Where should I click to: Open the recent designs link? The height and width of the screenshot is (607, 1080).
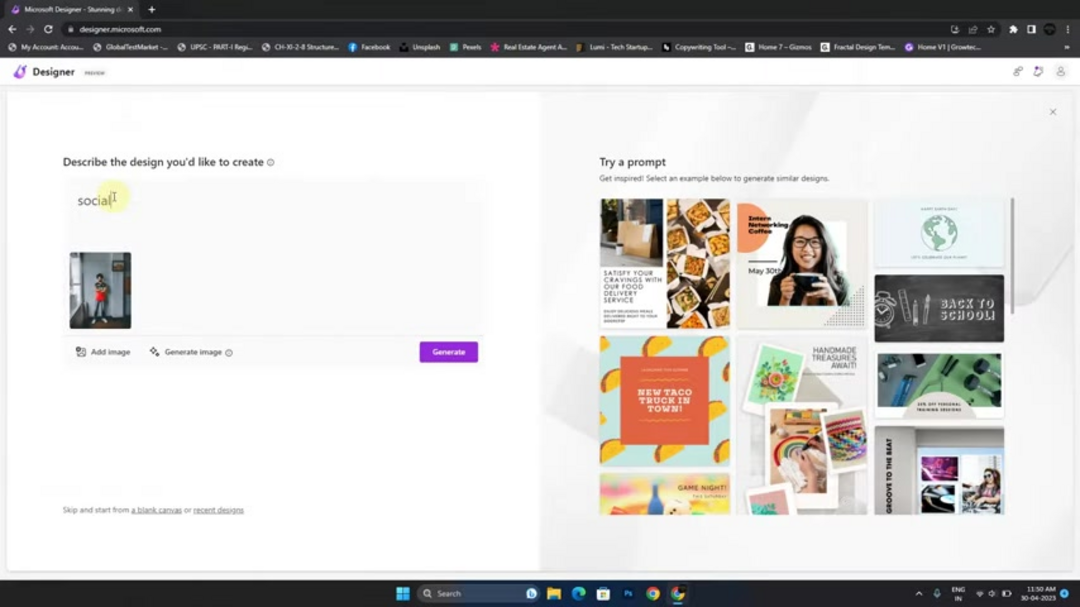(x=218, y=510)
